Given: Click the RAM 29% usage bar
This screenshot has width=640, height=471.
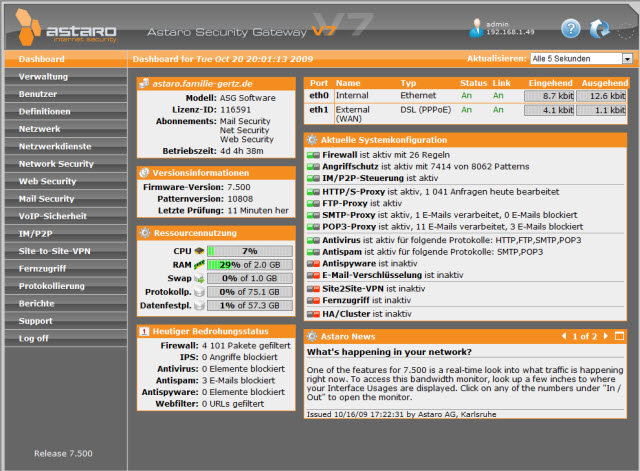Looking at the screenshot, I should pyautogui.click(x=250, y=265).
